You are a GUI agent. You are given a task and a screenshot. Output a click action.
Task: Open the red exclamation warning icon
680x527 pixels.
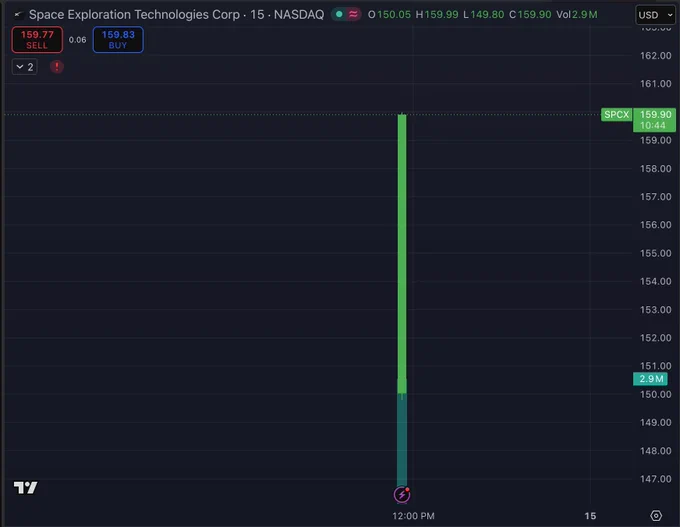[x=57, y=67]
